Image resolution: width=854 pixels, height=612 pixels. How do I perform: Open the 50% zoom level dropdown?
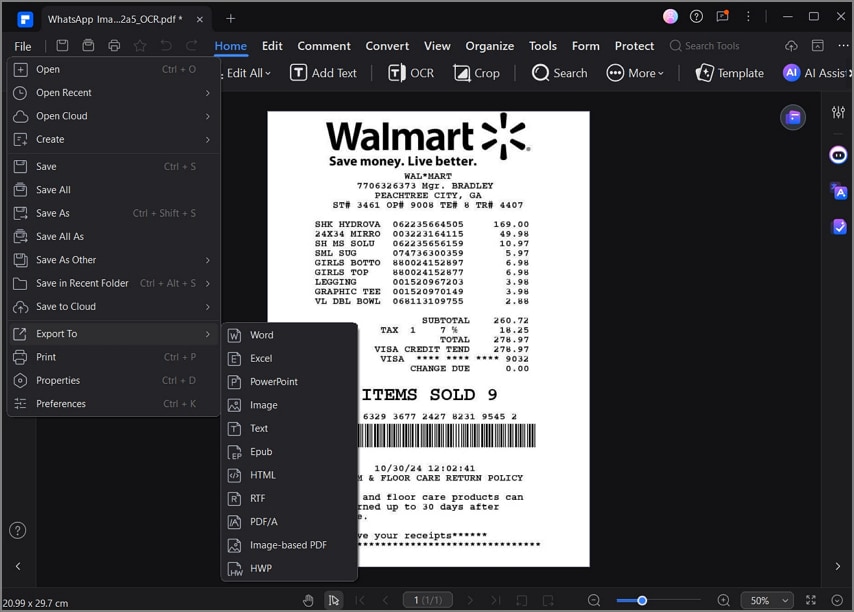click(769, 600)
